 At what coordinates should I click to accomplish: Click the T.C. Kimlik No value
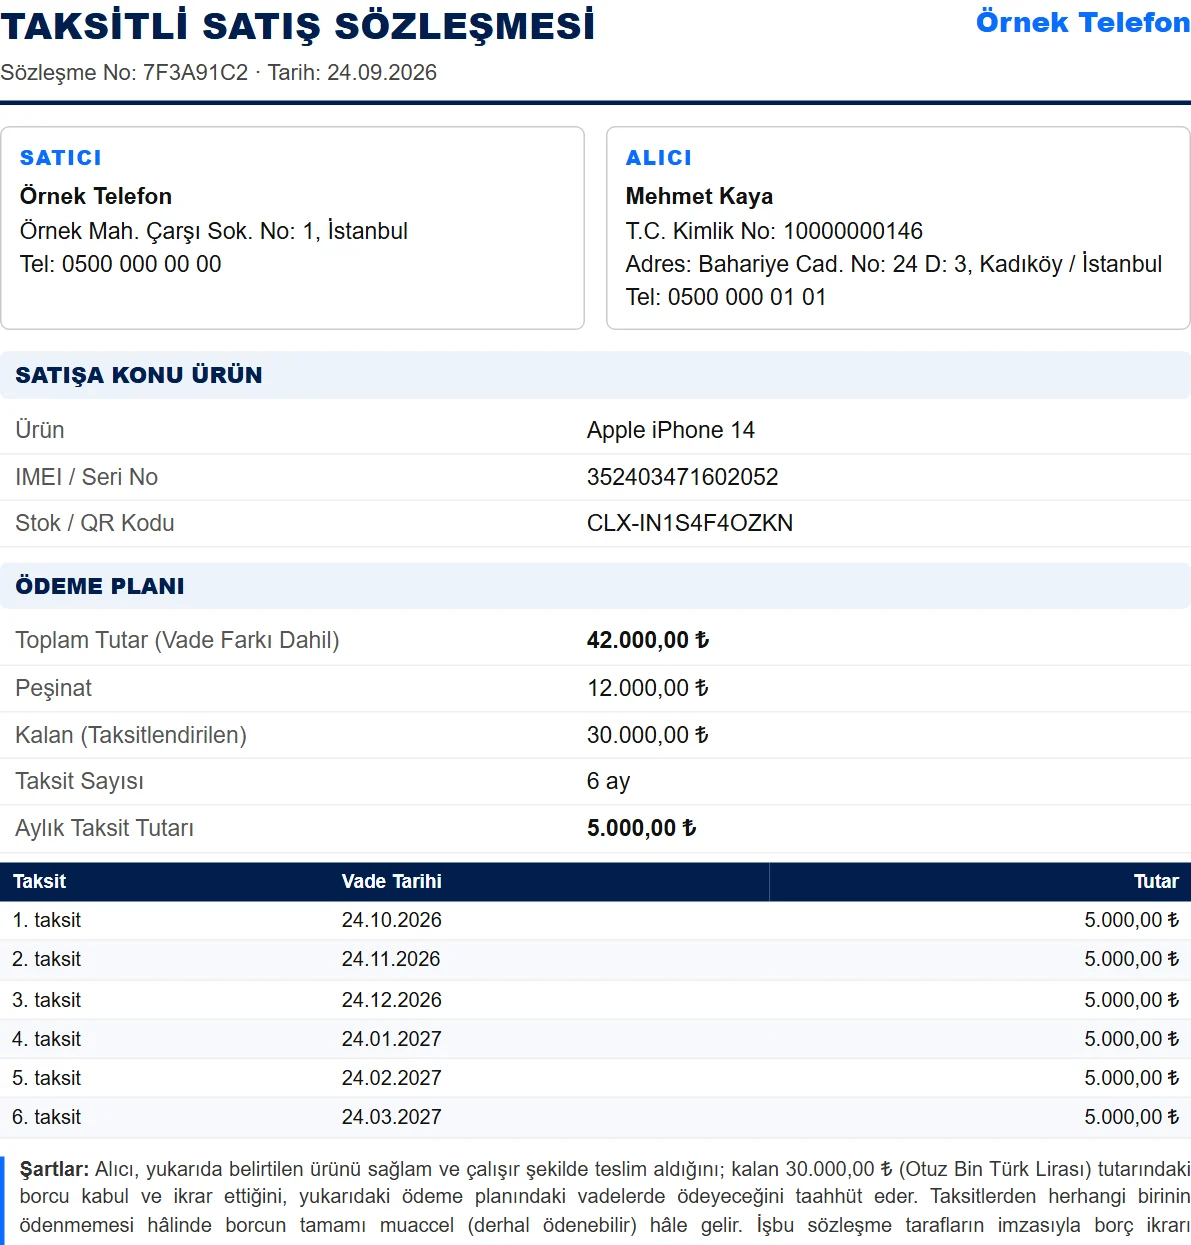pyautogui.click(x=853, y=231)
